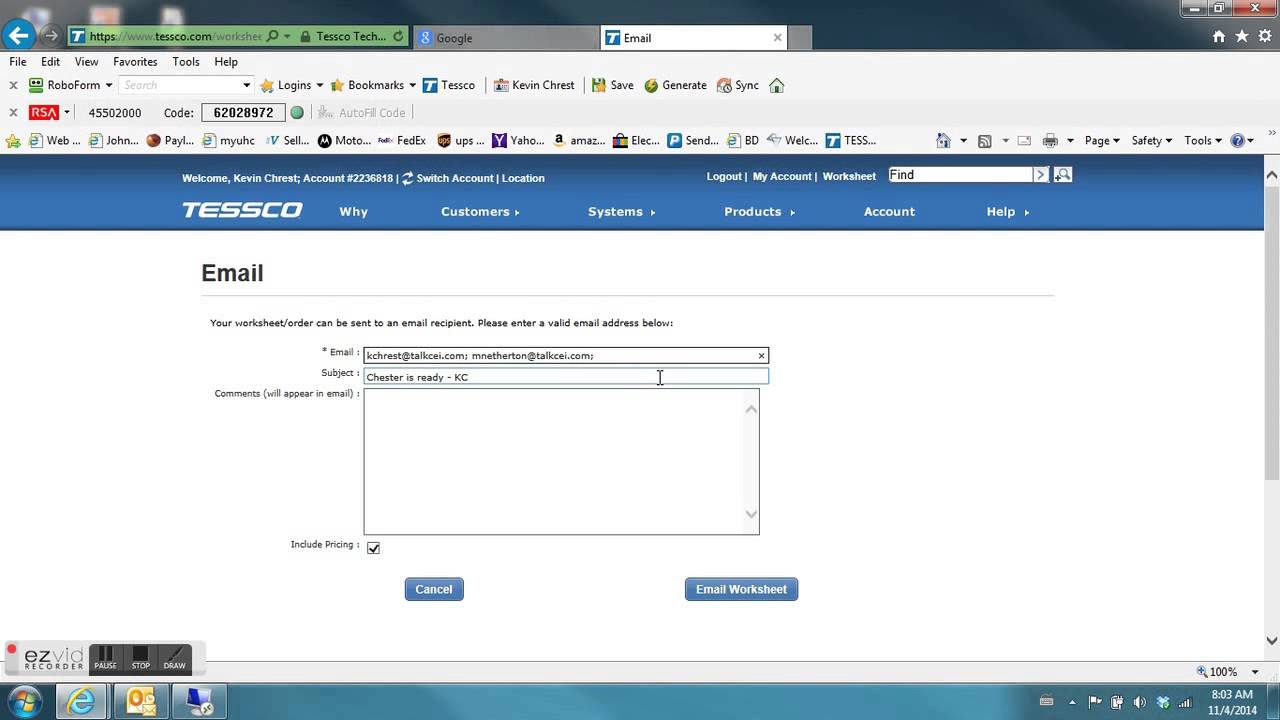This screenshot has height=720, width=1280.
Task: Switch to the Google tab
Action: [x=505, y=38]
